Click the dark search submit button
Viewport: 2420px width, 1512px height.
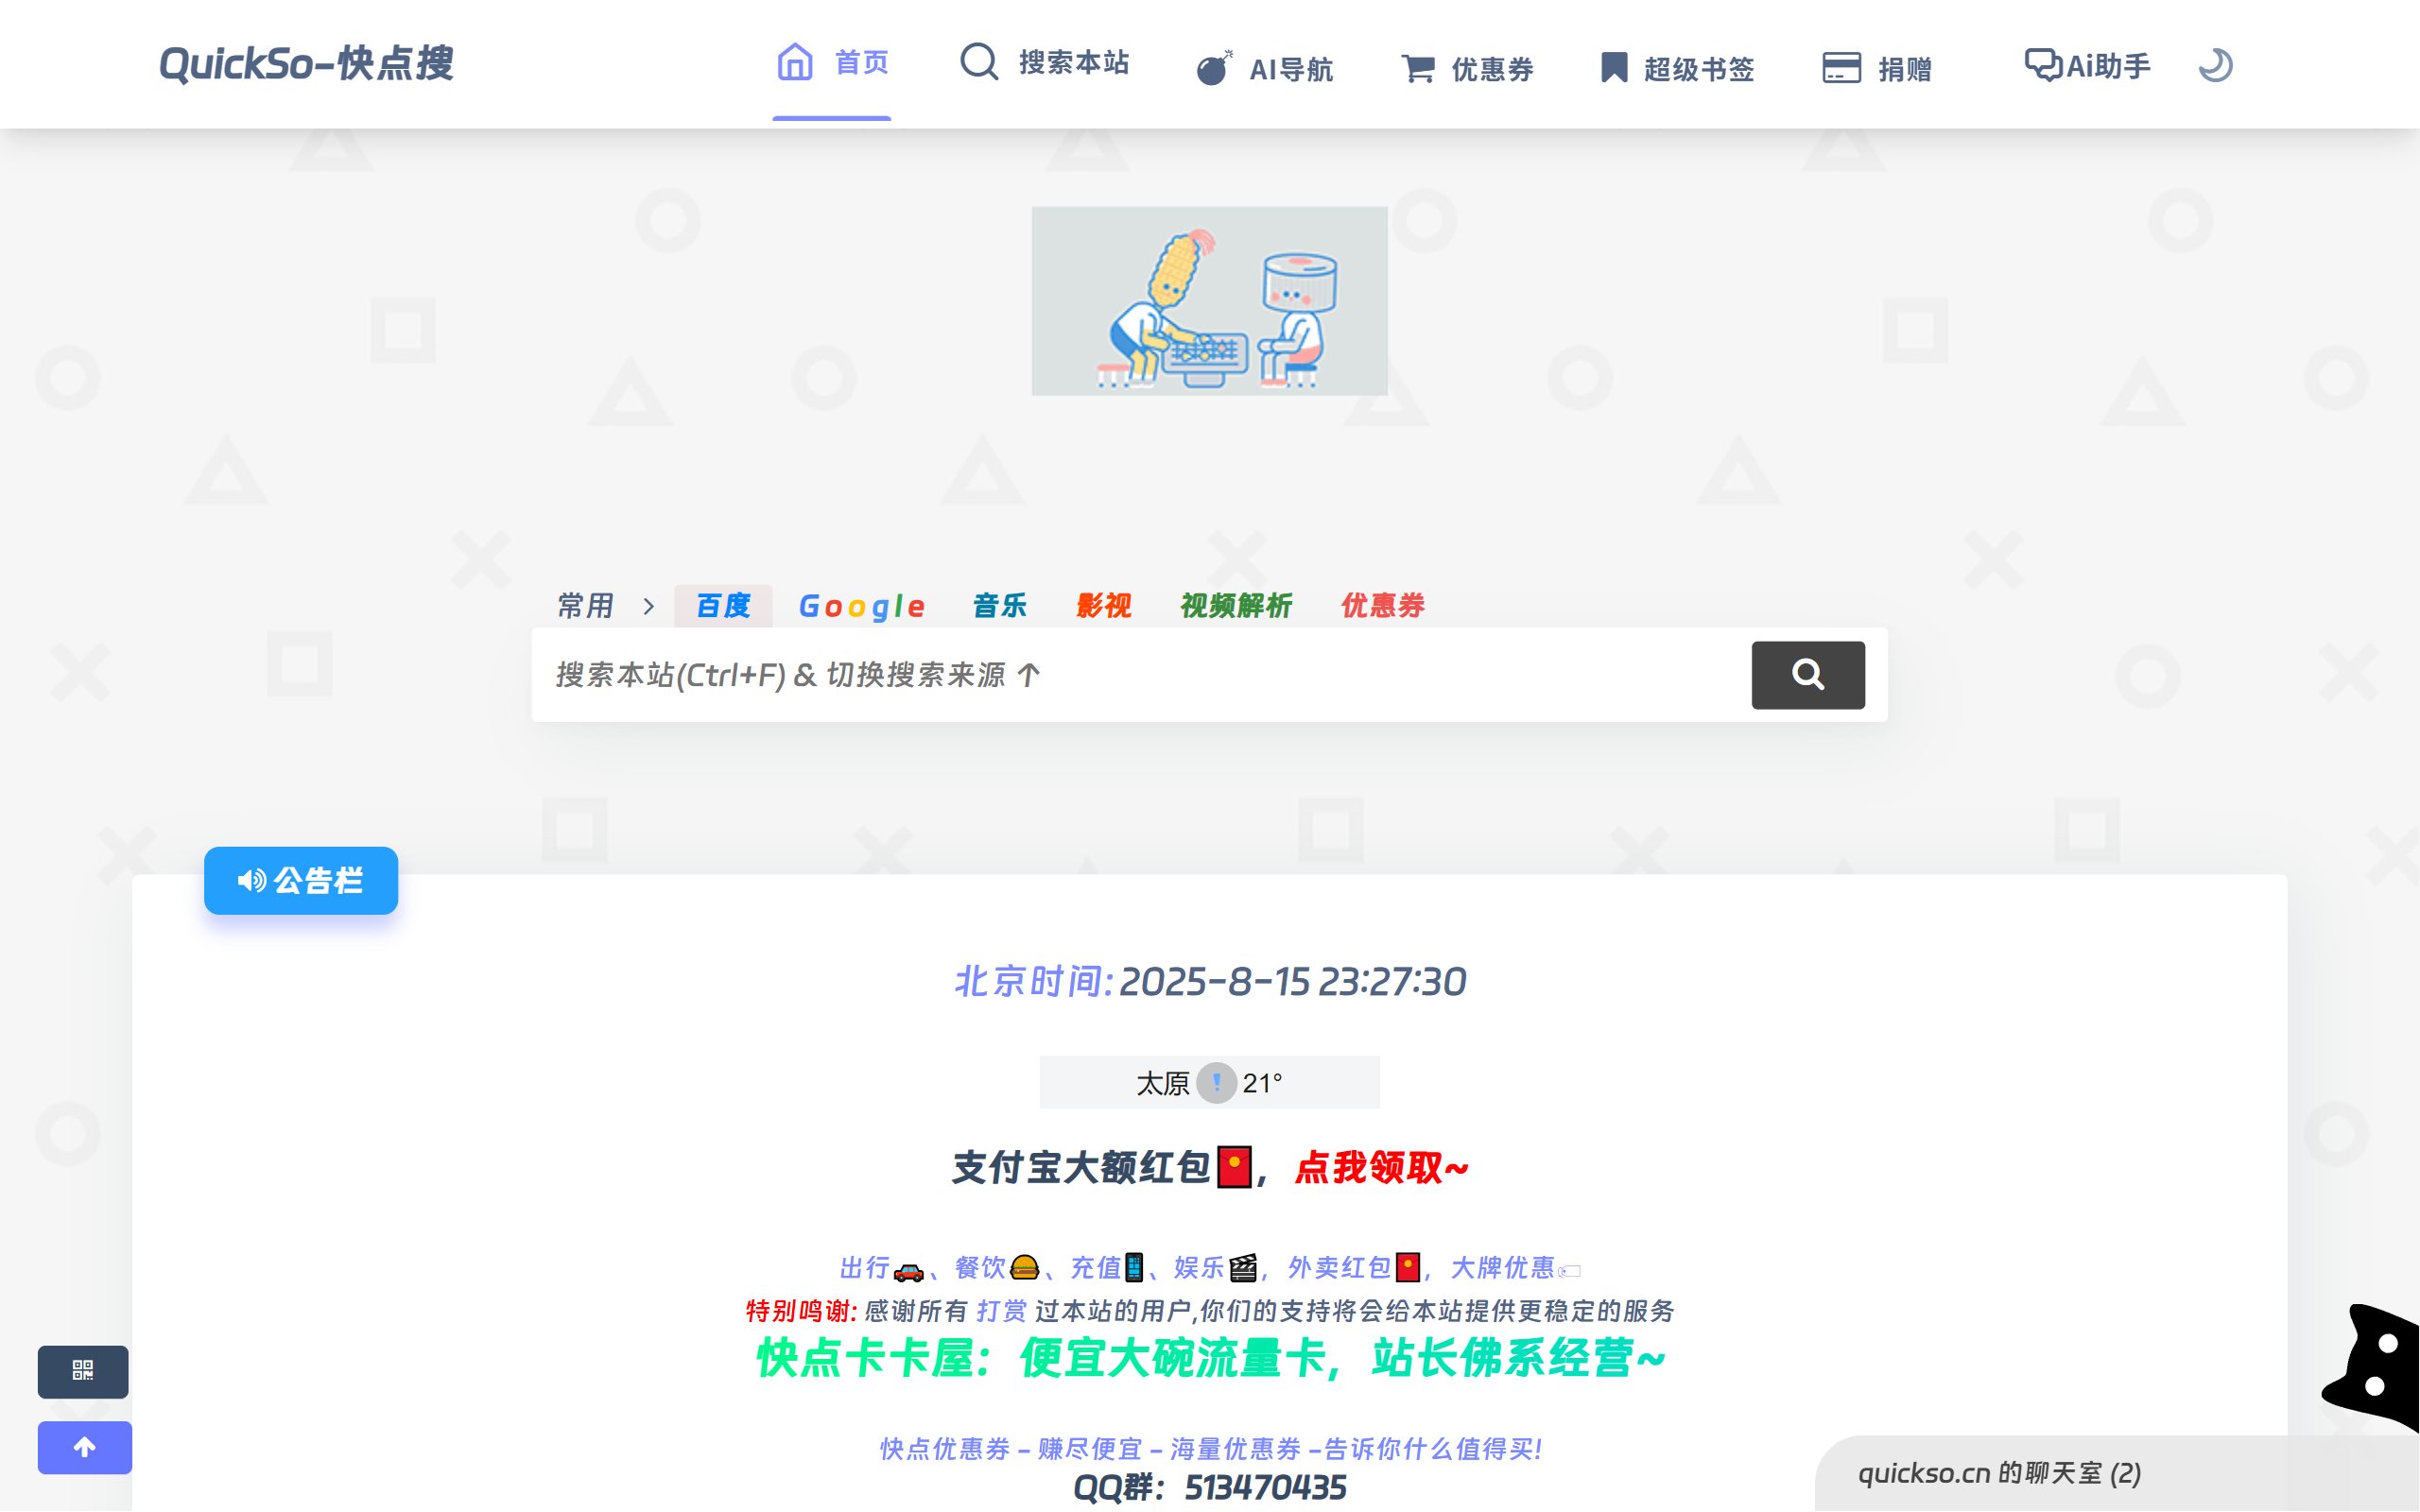coord(1807,675)
